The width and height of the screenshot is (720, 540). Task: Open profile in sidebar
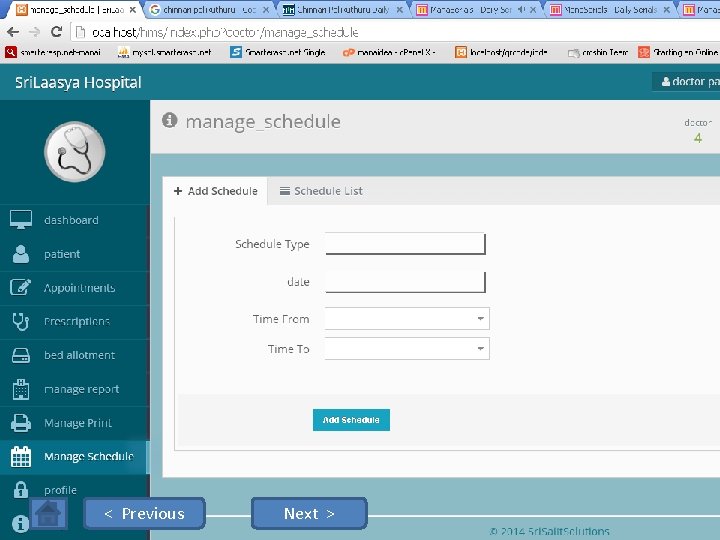click(x=74, y=490)
